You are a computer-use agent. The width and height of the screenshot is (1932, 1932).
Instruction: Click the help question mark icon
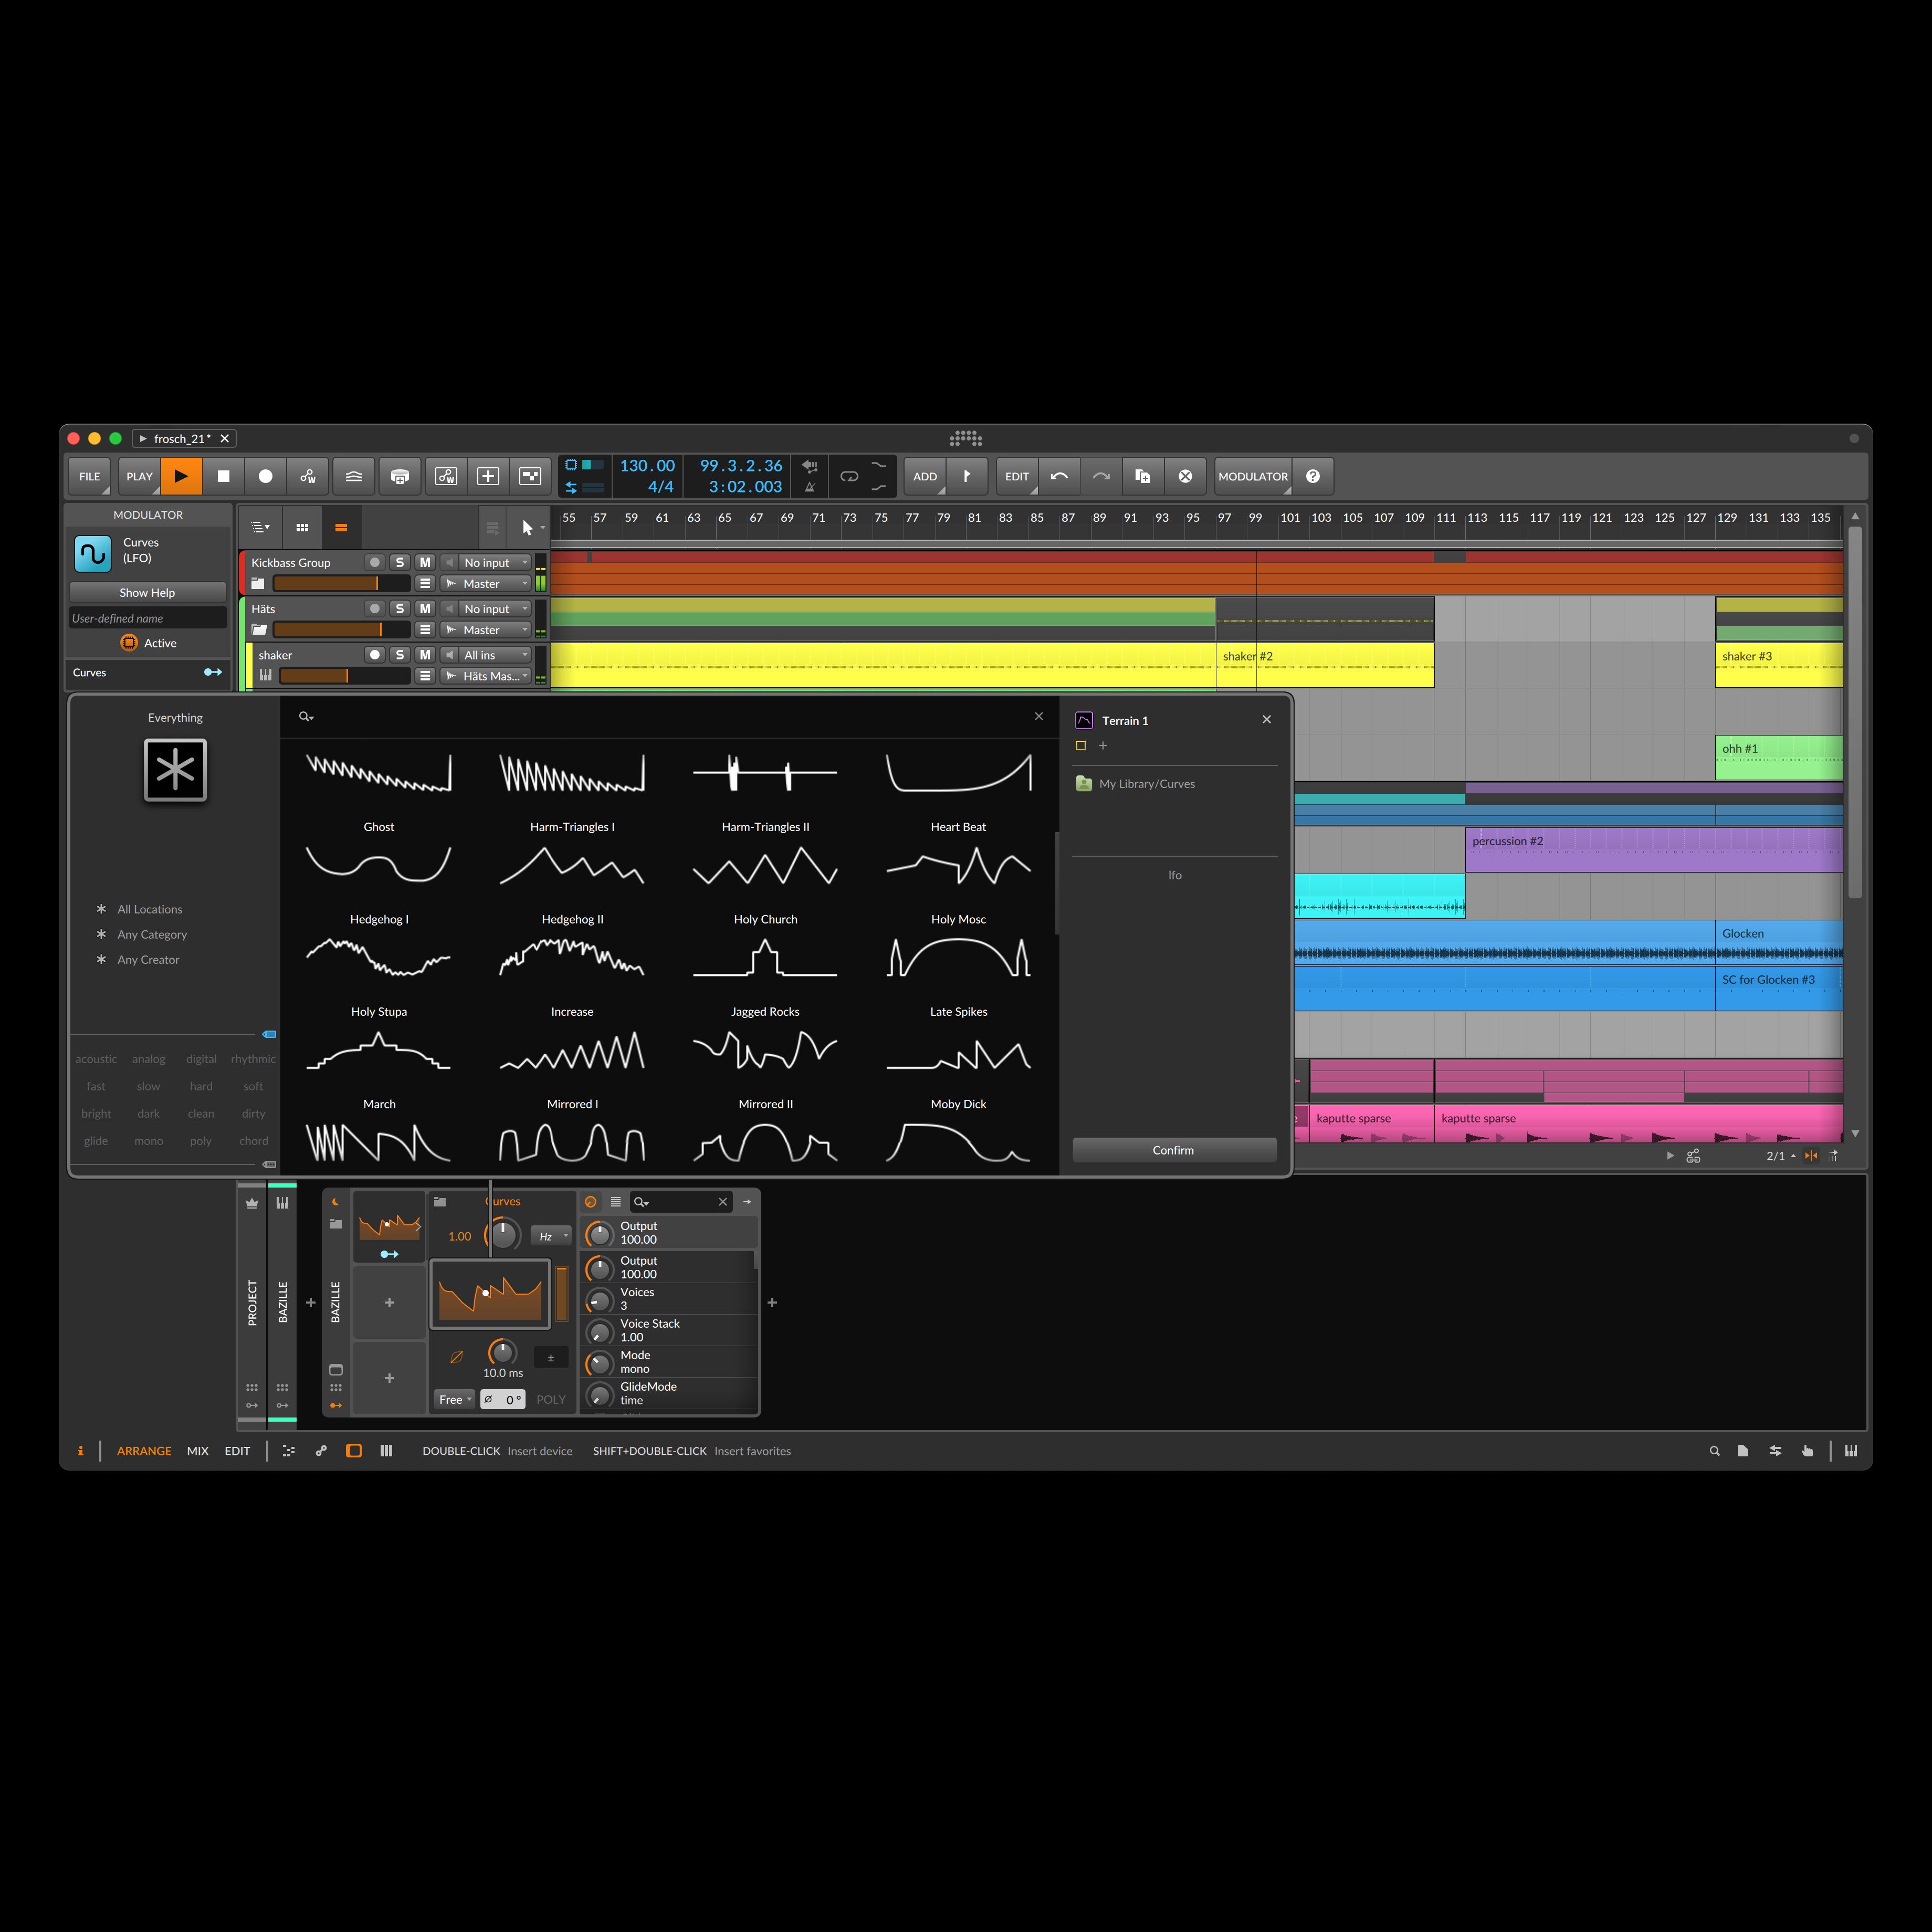pyautogui.click(x=1313, y=476)
